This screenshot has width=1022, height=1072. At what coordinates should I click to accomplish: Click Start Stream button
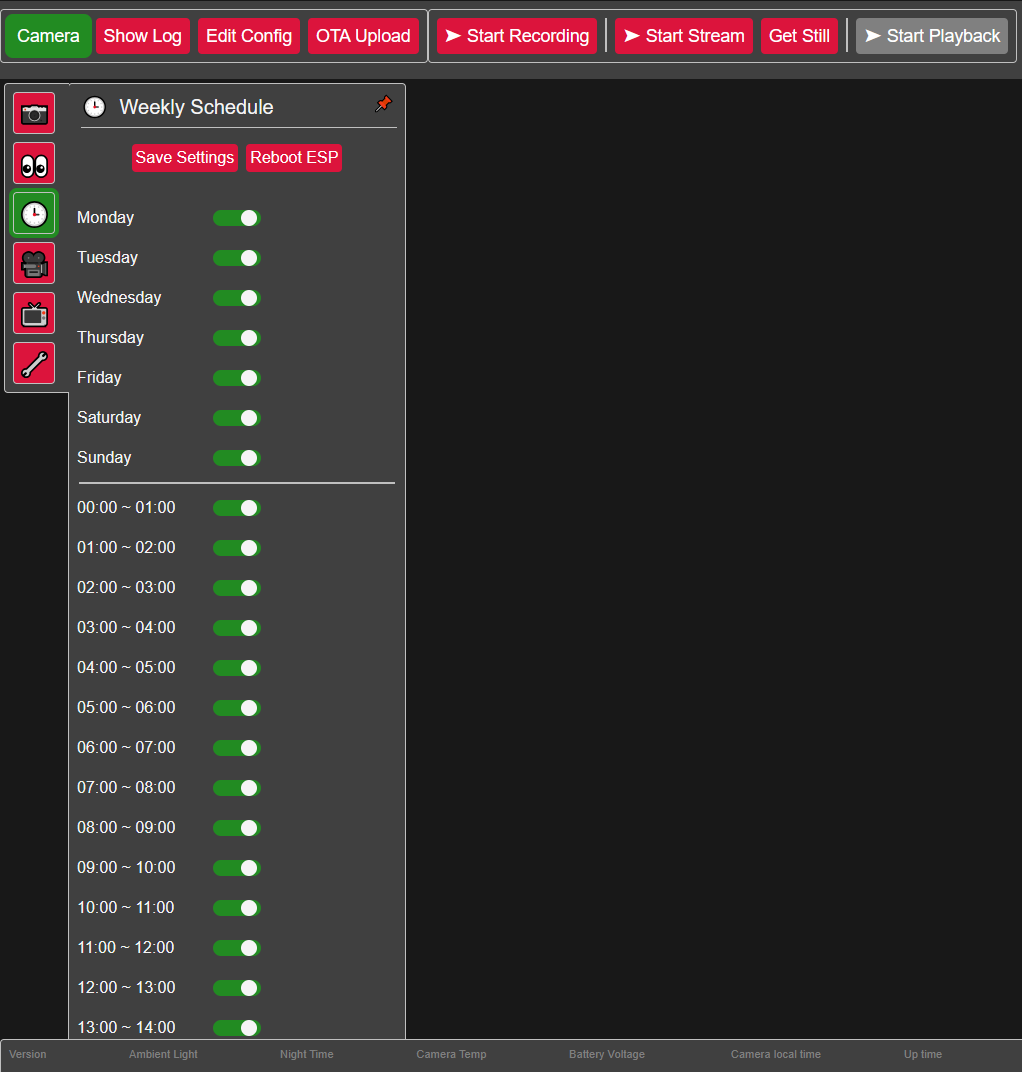(684, 36)
